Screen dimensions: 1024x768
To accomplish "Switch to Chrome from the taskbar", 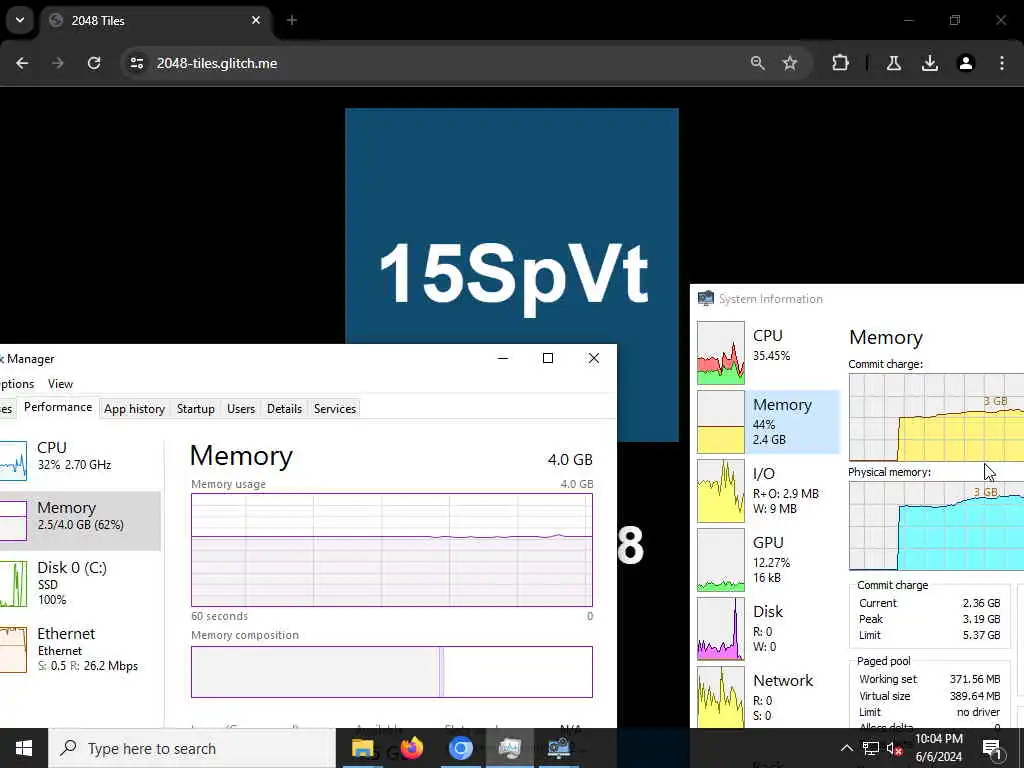I will [460, 748].
